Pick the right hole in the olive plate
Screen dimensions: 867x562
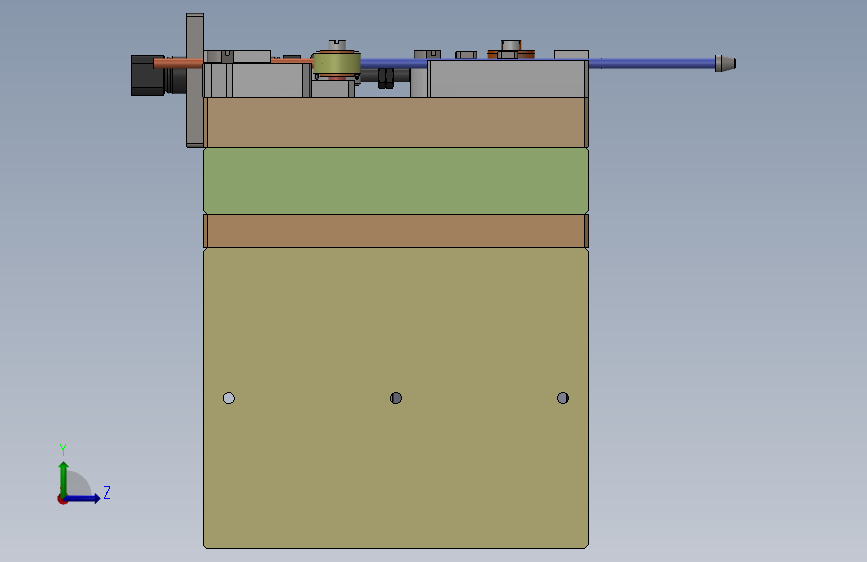click(x=563, y=398)
